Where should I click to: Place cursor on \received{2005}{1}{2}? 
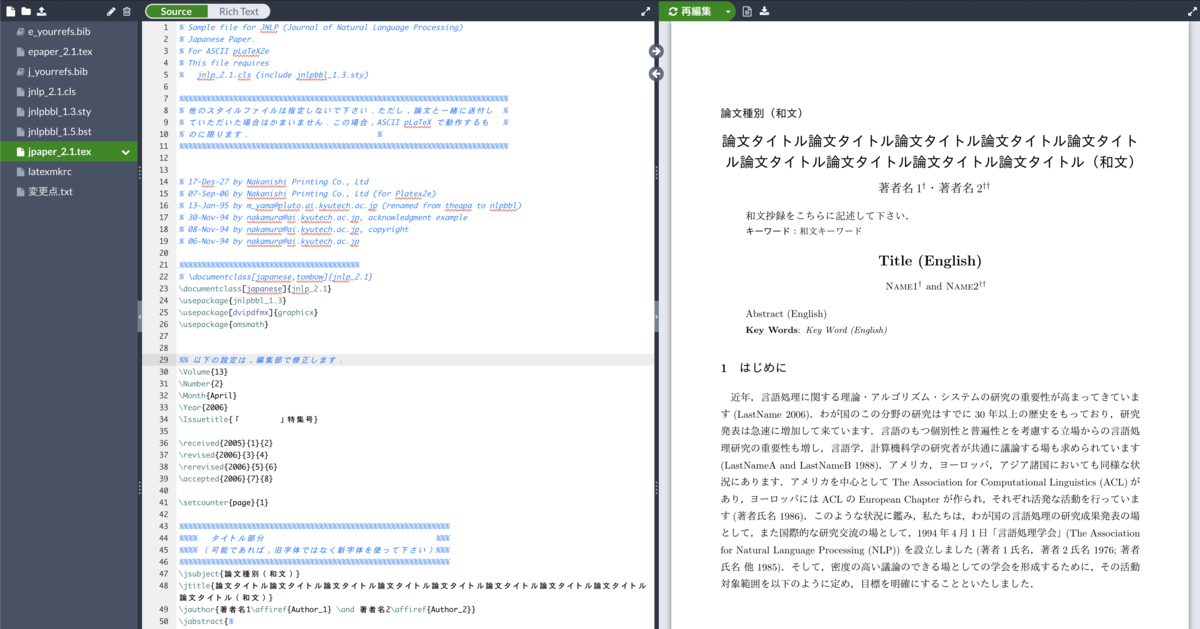(x=226, y=443)
